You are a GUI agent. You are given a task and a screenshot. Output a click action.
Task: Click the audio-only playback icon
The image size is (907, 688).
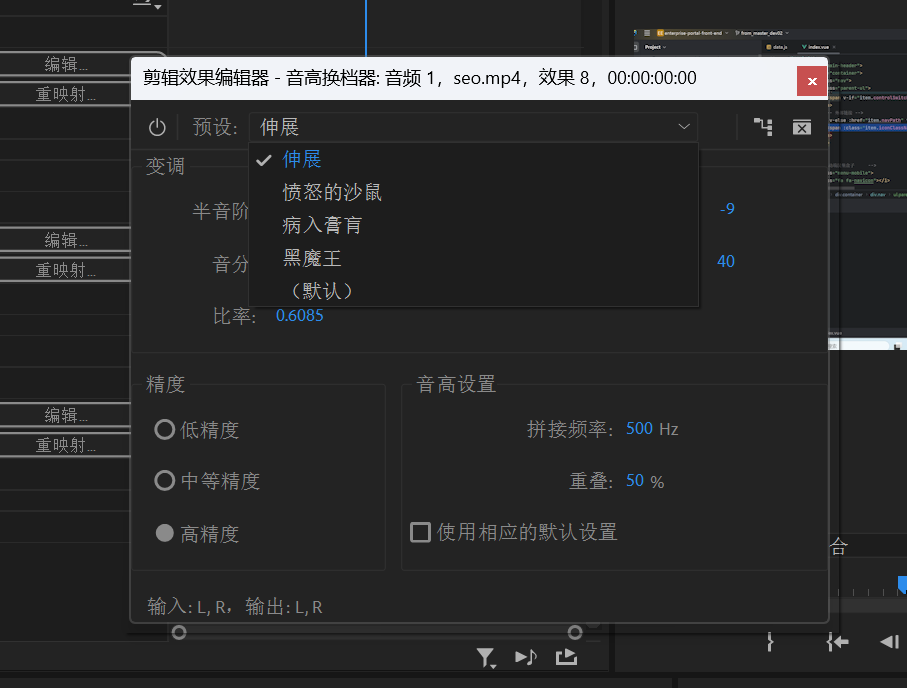point(526,657)
